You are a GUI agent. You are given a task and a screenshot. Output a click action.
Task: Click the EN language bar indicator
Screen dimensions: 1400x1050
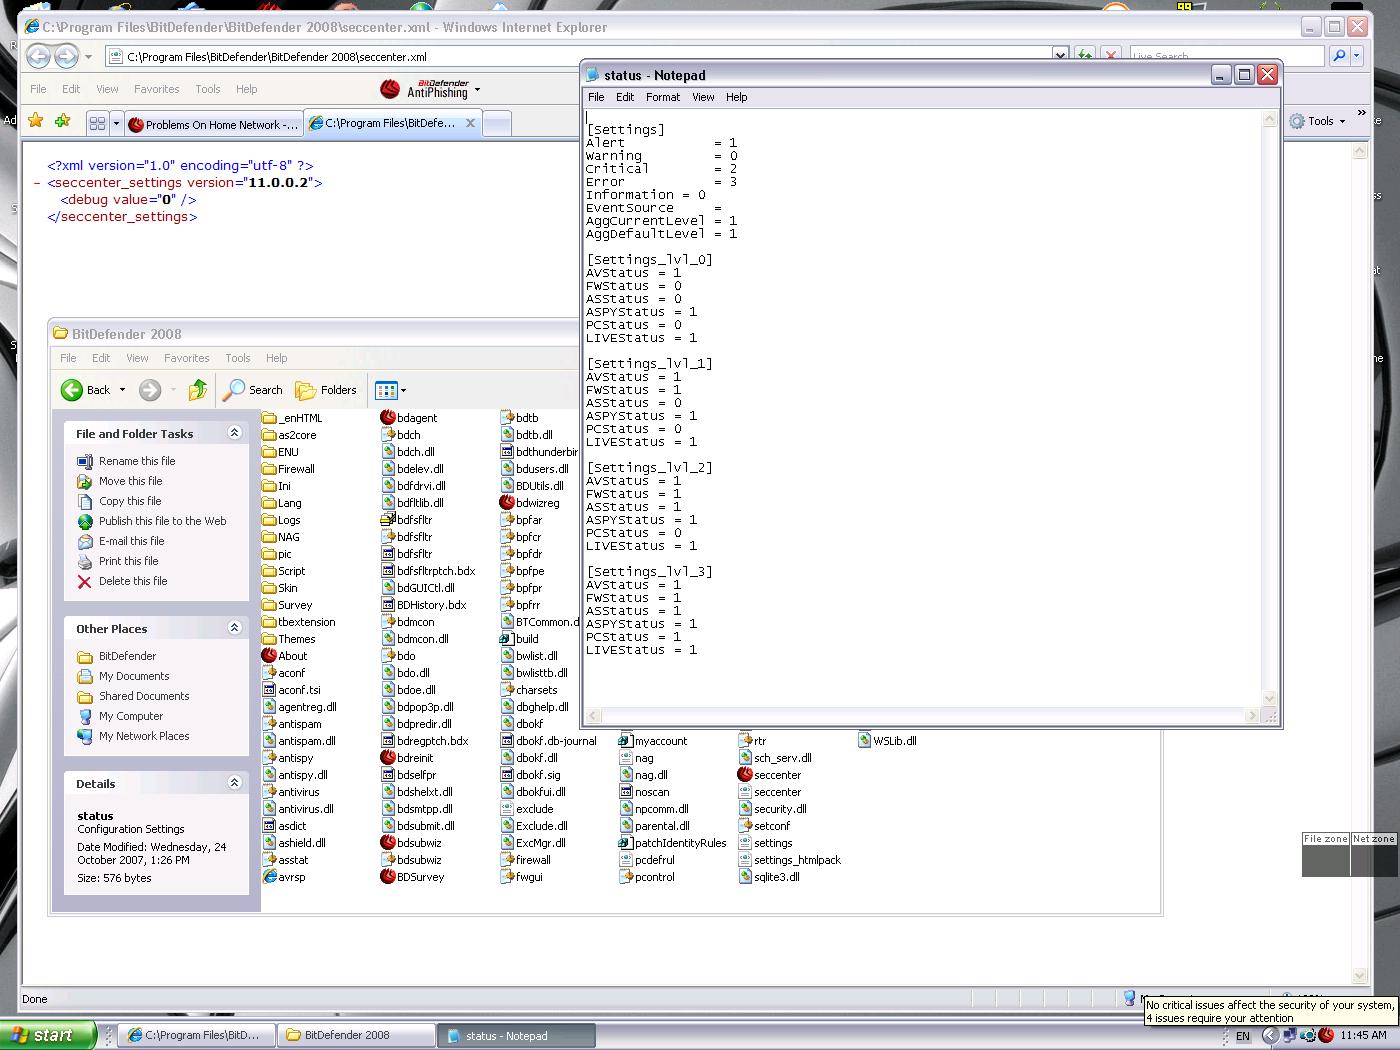(x=1243, y=1036)
